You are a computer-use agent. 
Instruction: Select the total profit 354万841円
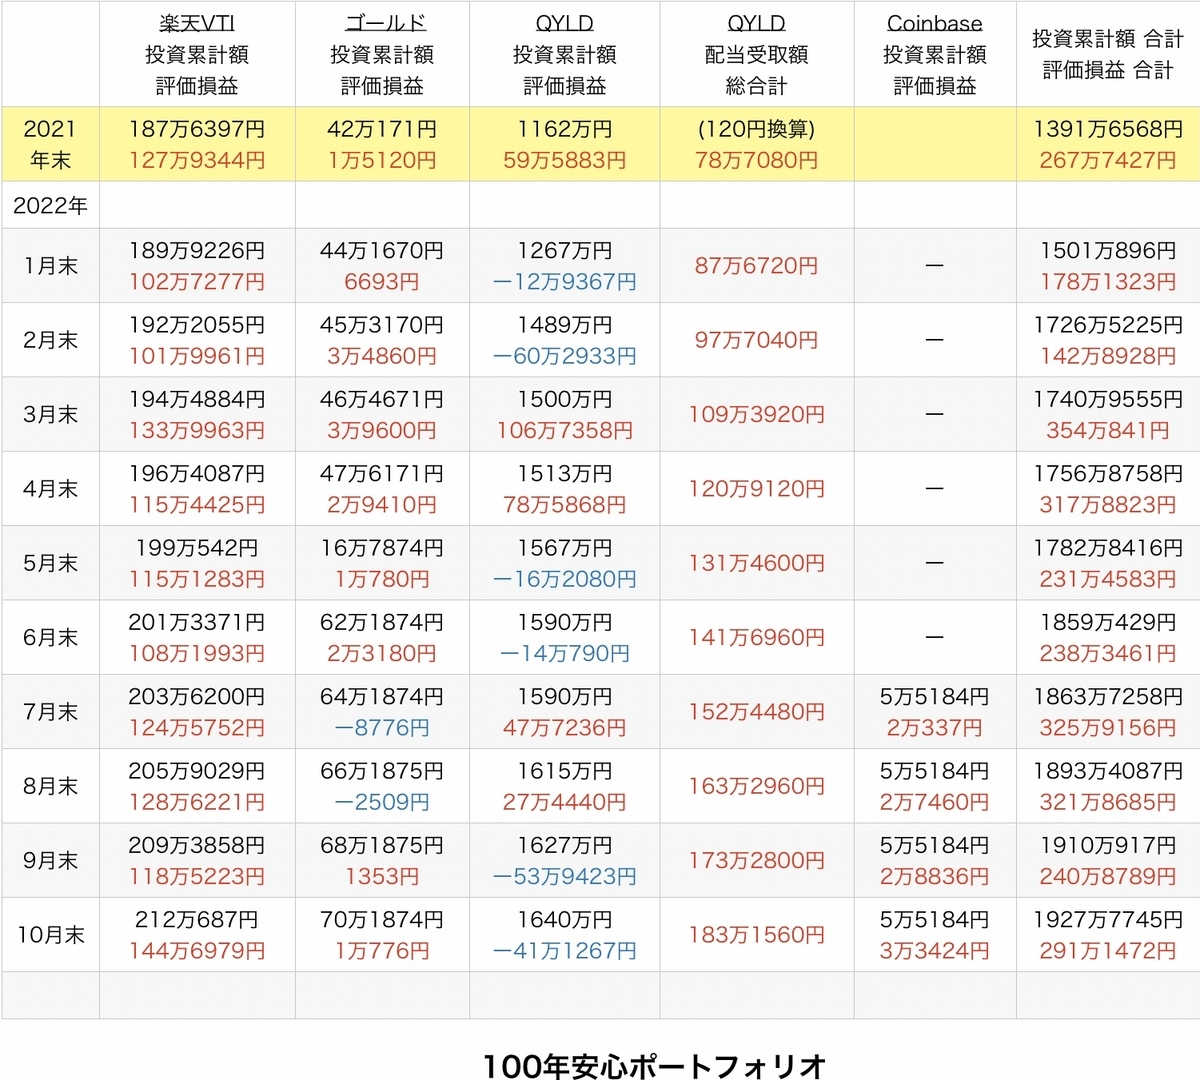click(x=1108, y=430)
